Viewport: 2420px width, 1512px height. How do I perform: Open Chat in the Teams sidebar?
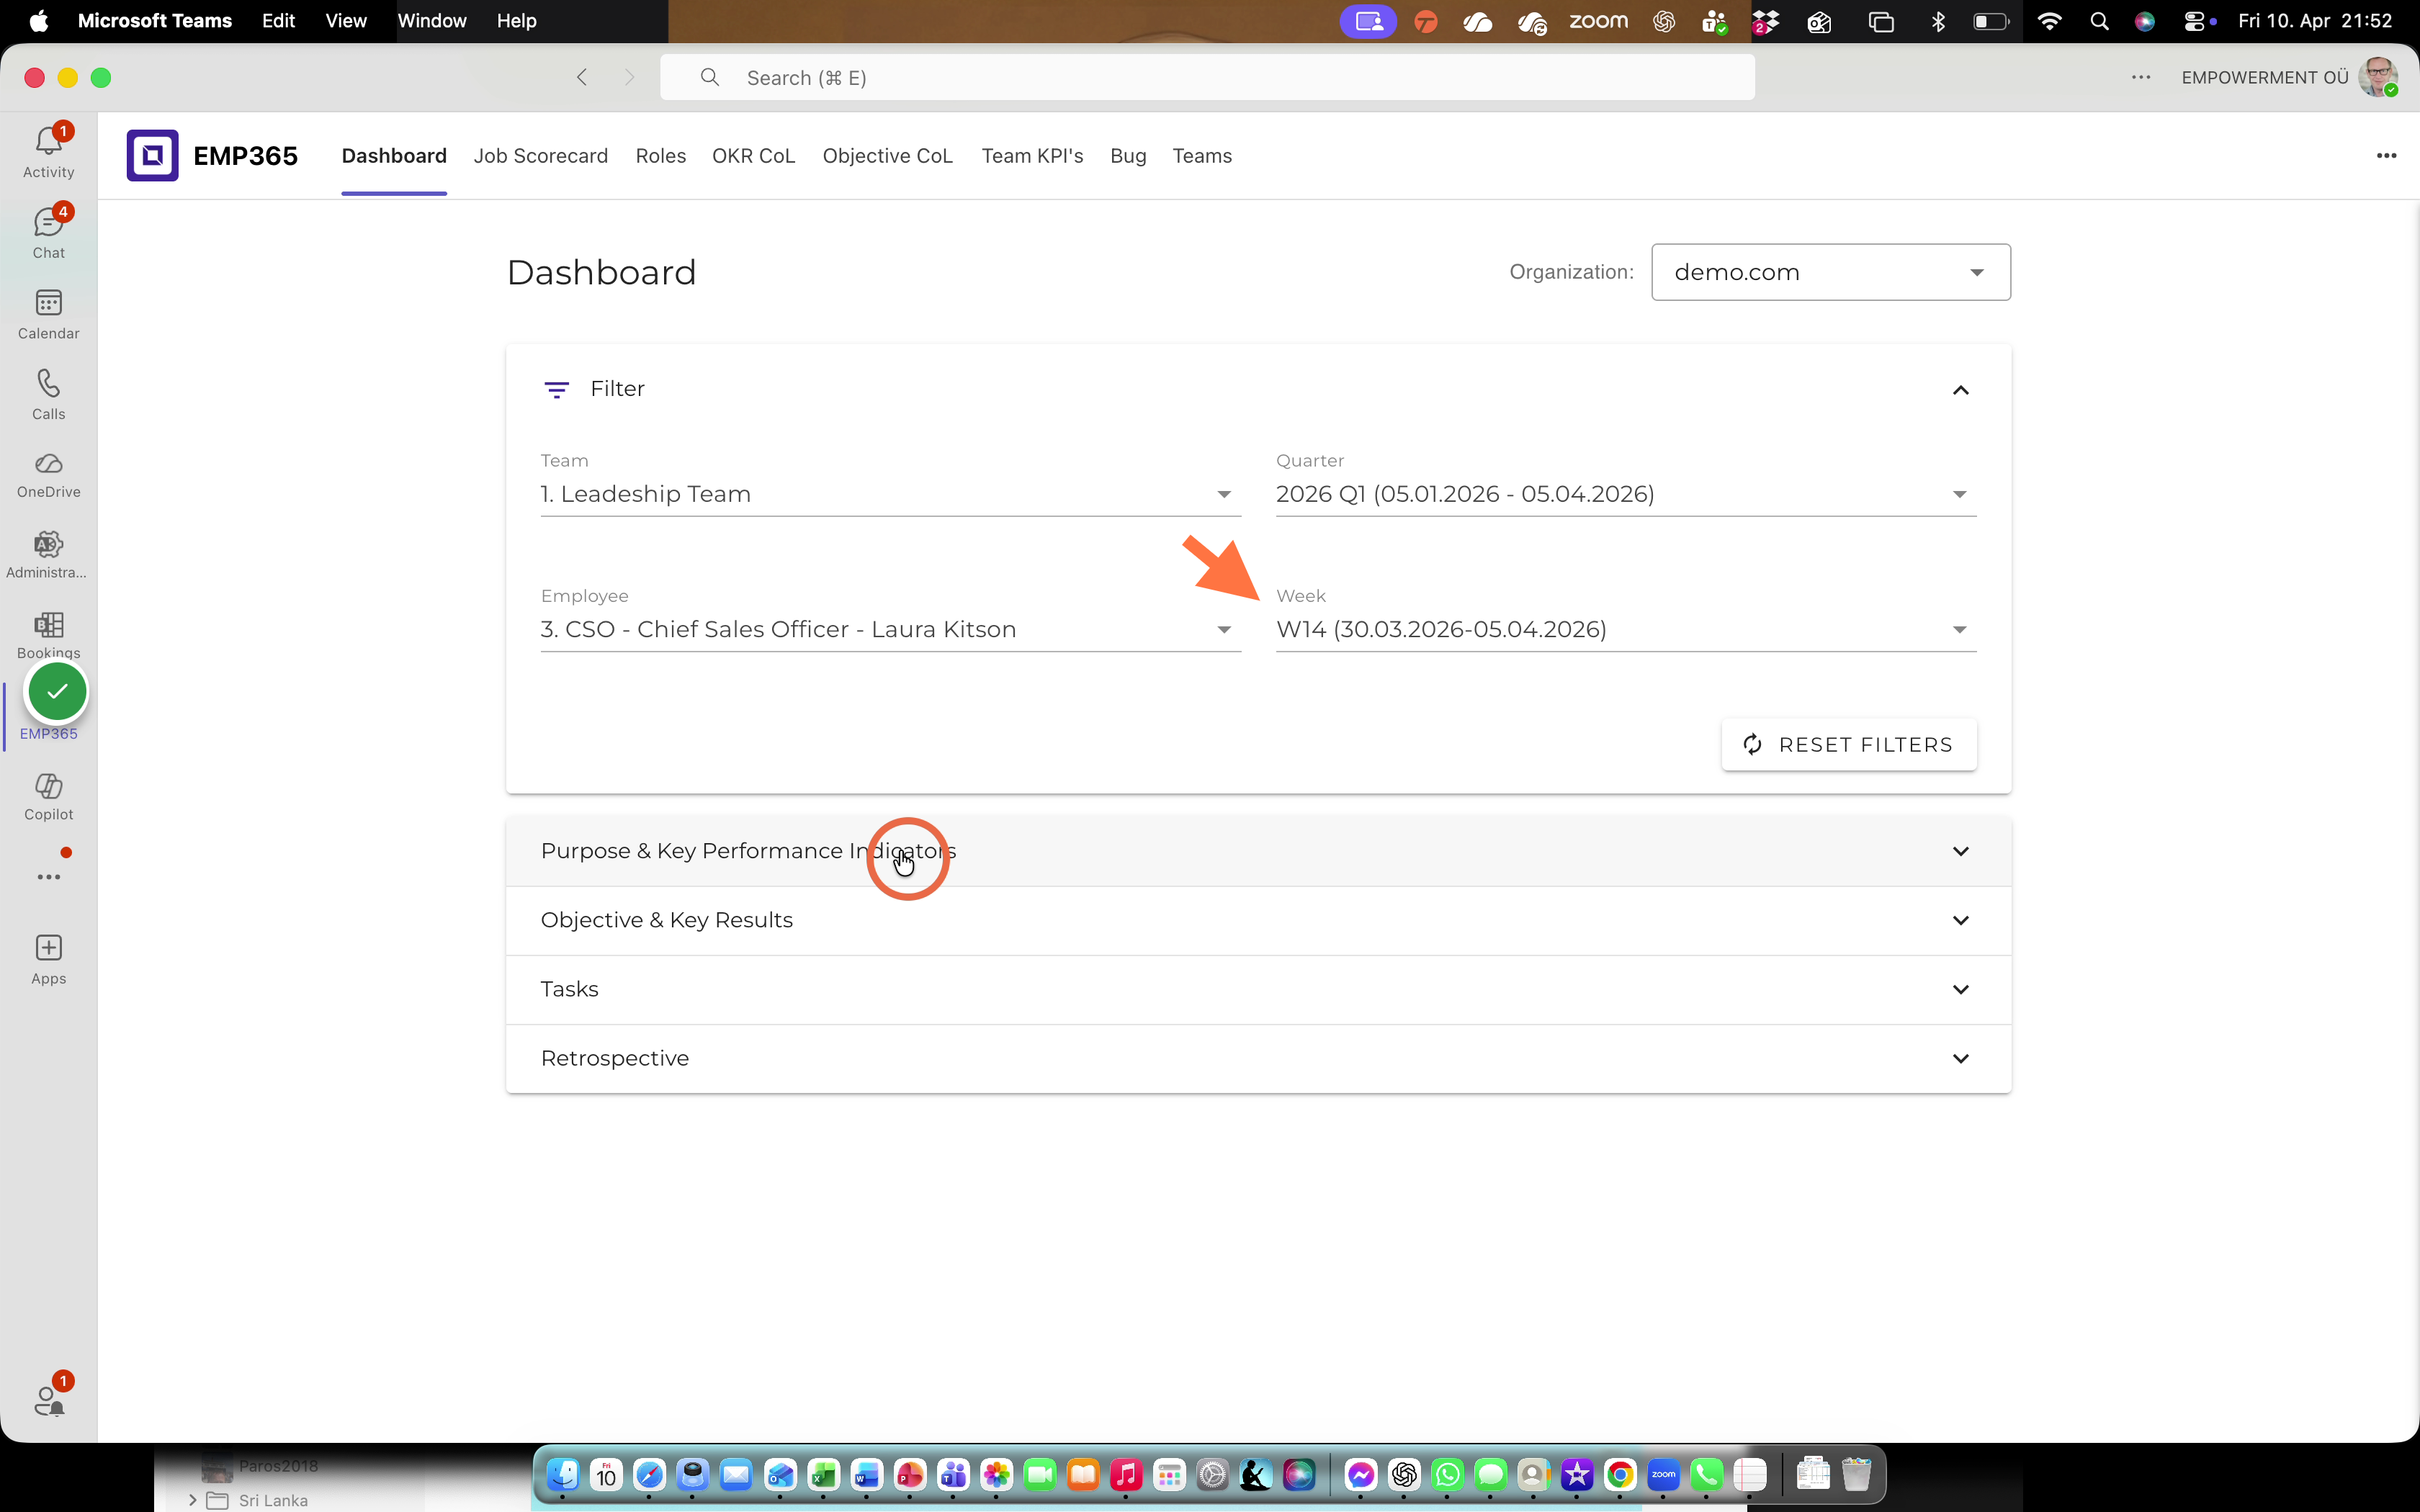point(48,233)
